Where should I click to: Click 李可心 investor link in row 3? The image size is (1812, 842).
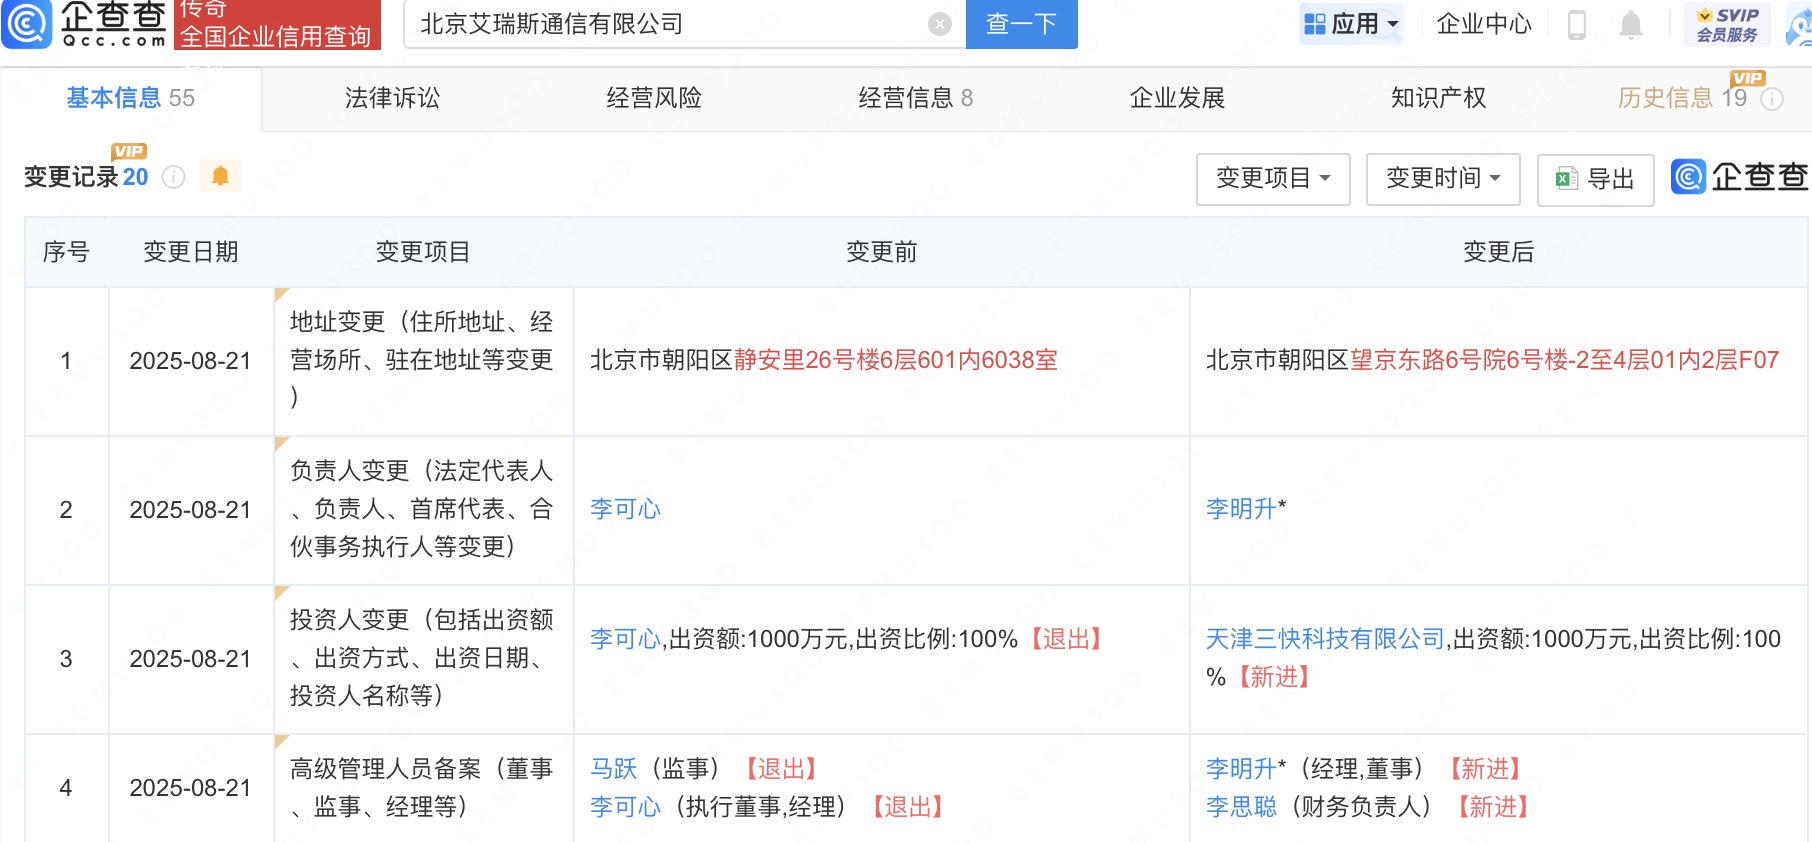pyautogui.click(x=625, y=639)
